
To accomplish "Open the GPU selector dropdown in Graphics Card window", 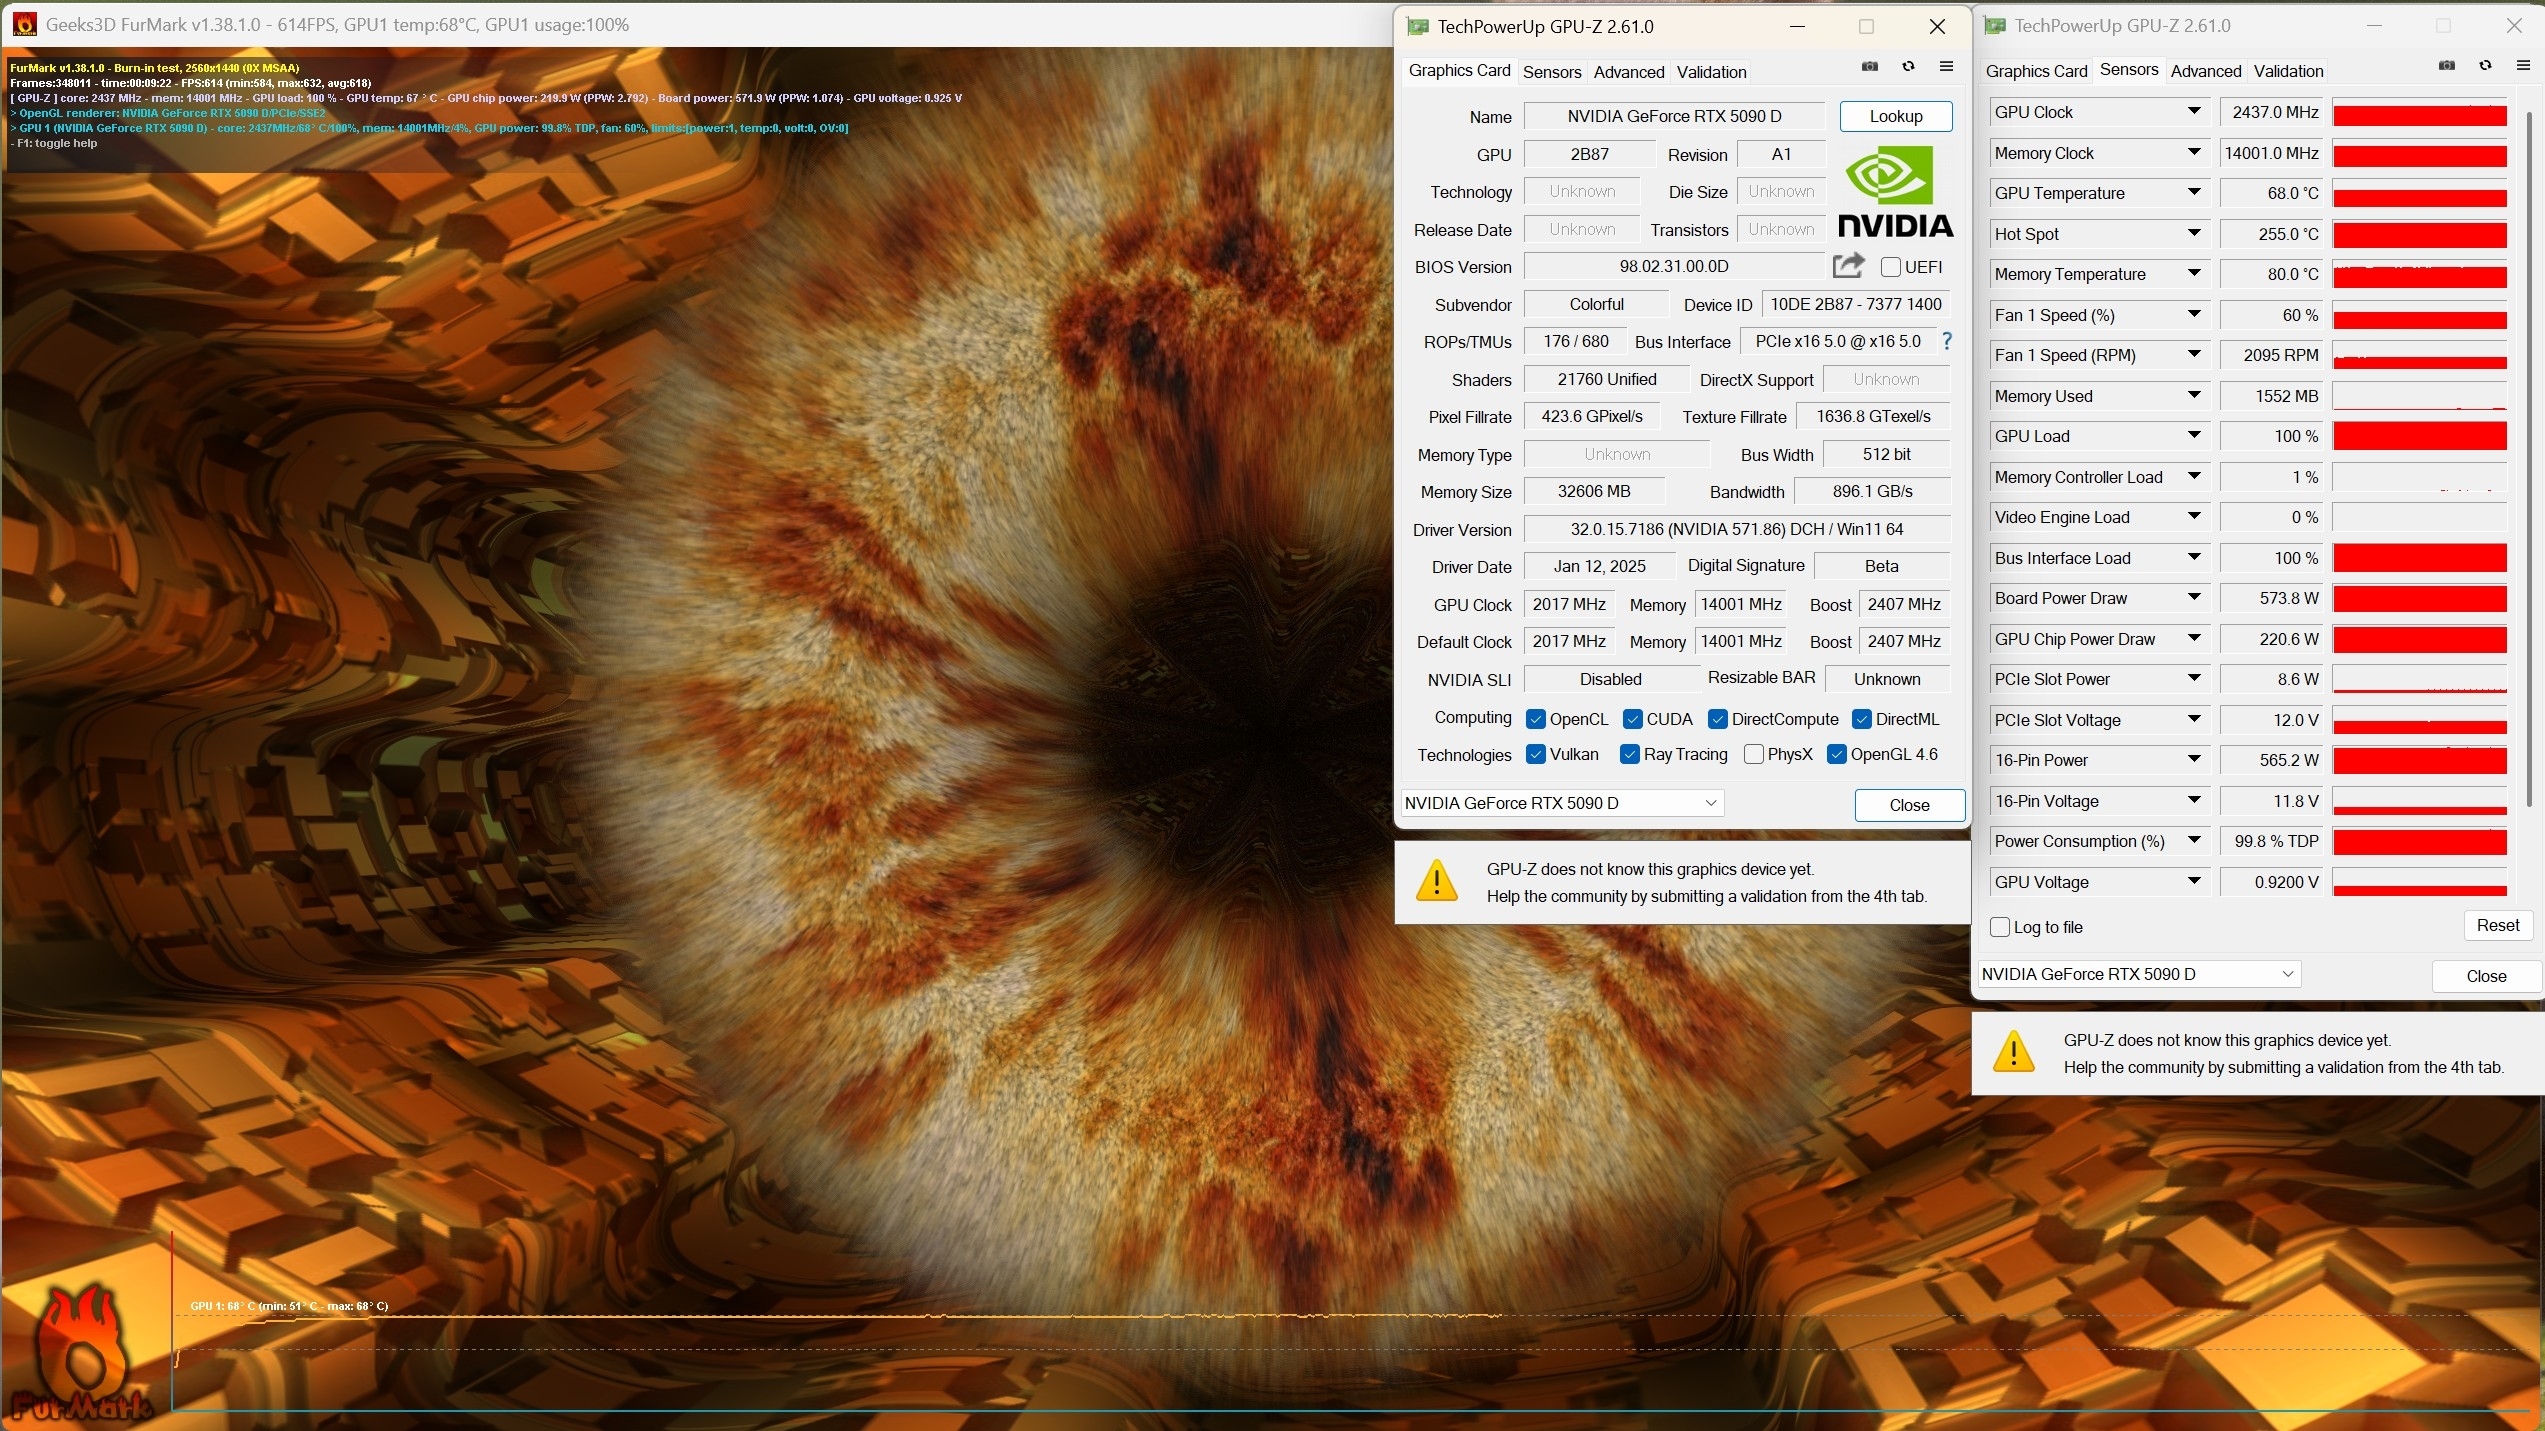I will (x=1711, y=803).
